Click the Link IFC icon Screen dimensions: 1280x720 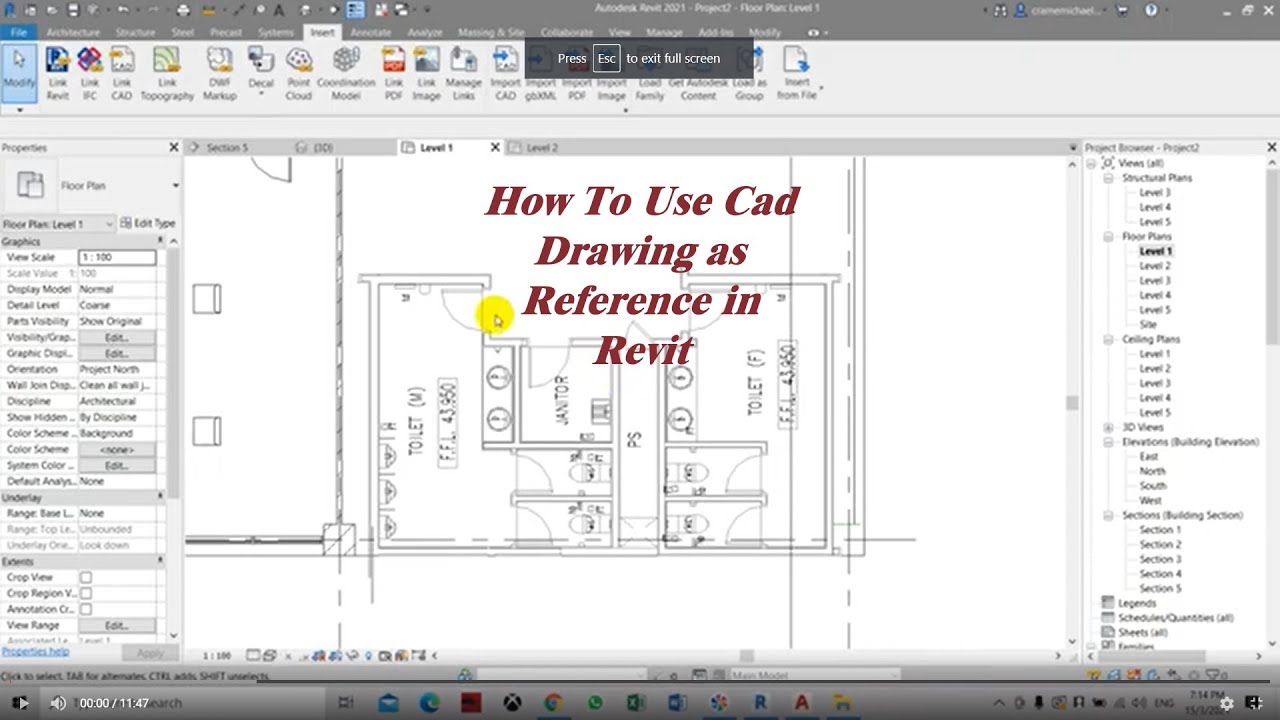[90, 73]
